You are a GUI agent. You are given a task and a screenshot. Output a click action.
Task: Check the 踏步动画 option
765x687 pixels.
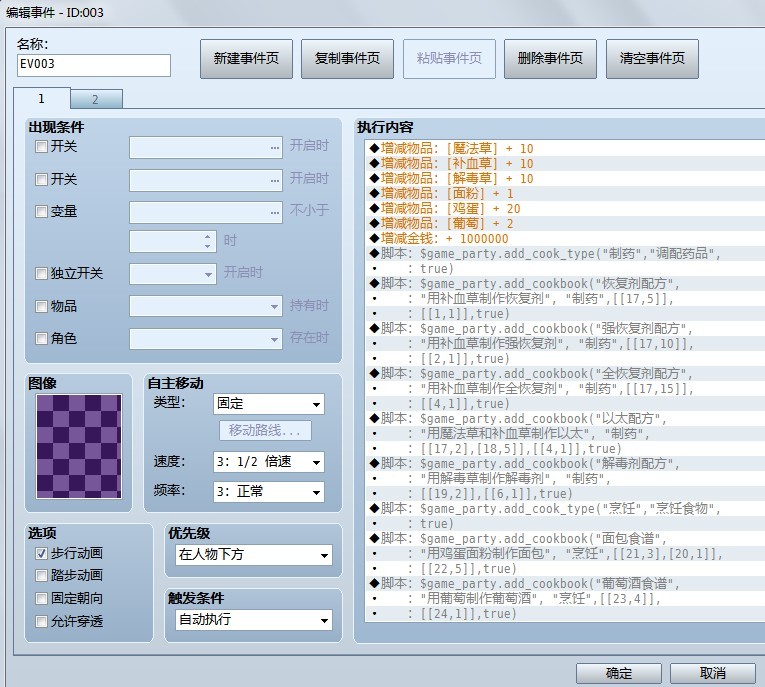(41, 575)
